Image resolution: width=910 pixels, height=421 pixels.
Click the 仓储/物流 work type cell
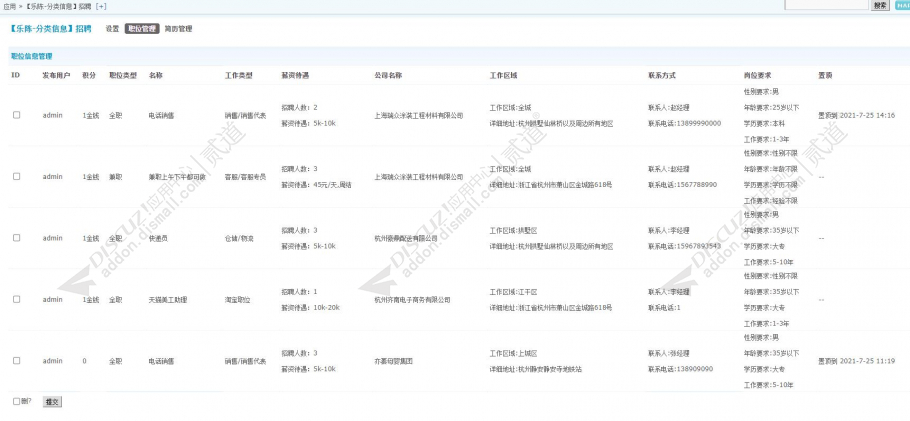pos(239,238)
